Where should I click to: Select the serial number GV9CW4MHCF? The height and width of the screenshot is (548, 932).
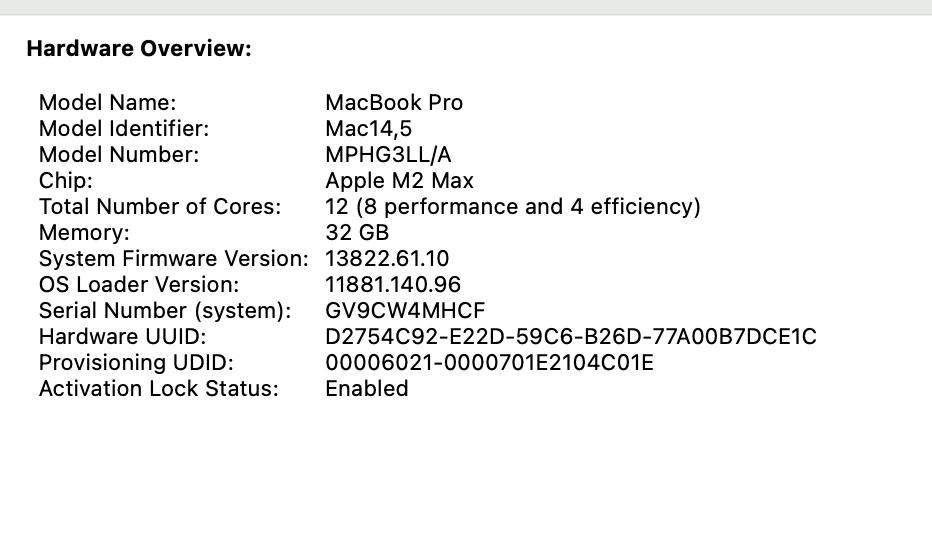pos(405,311)
